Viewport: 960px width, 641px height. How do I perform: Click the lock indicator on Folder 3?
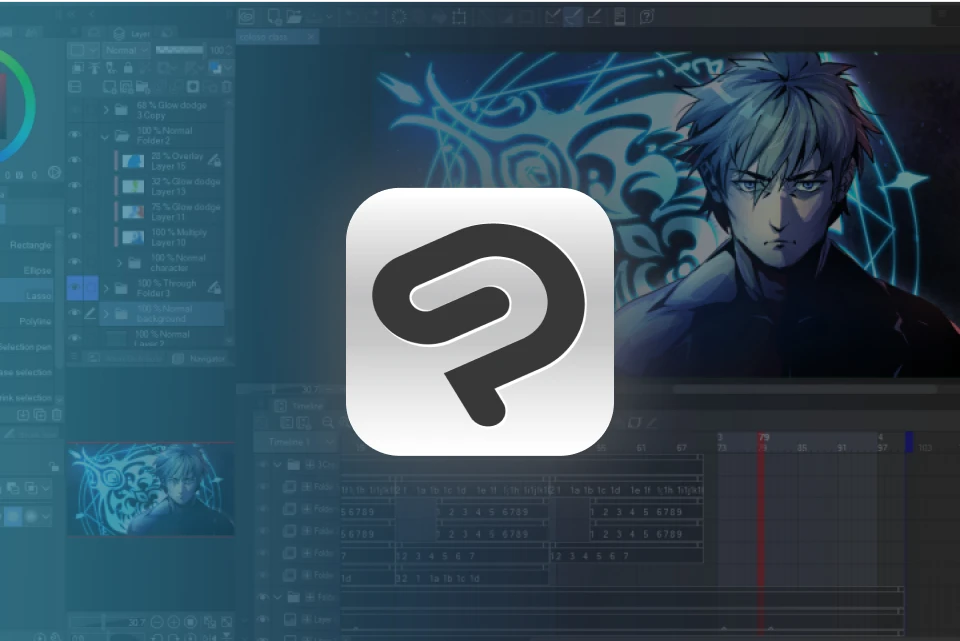(214, 288)
